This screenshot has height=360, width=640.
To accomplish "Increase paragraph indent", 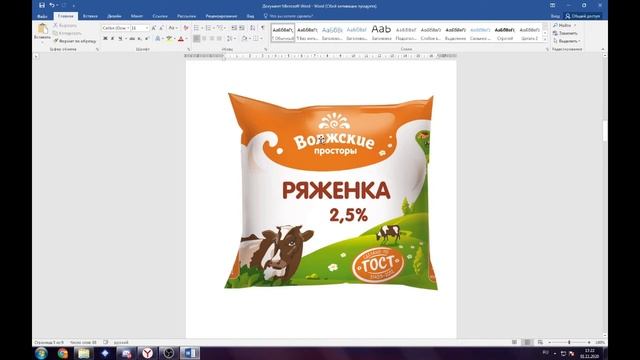I will coord(242,28).
